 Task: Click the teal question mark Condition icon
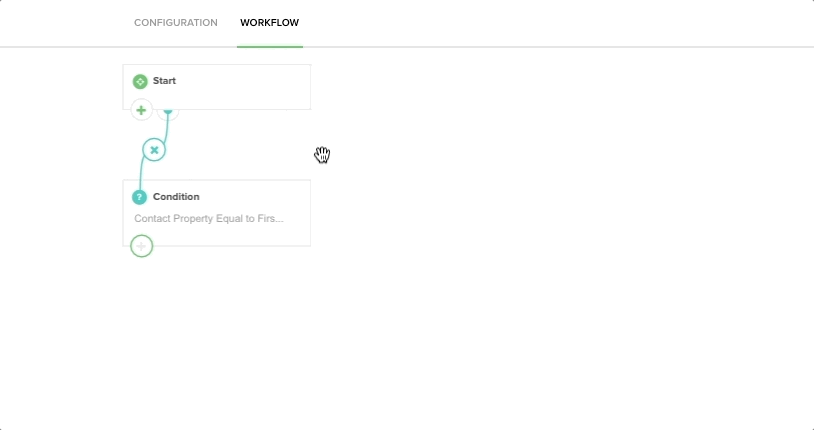[139, 197]
